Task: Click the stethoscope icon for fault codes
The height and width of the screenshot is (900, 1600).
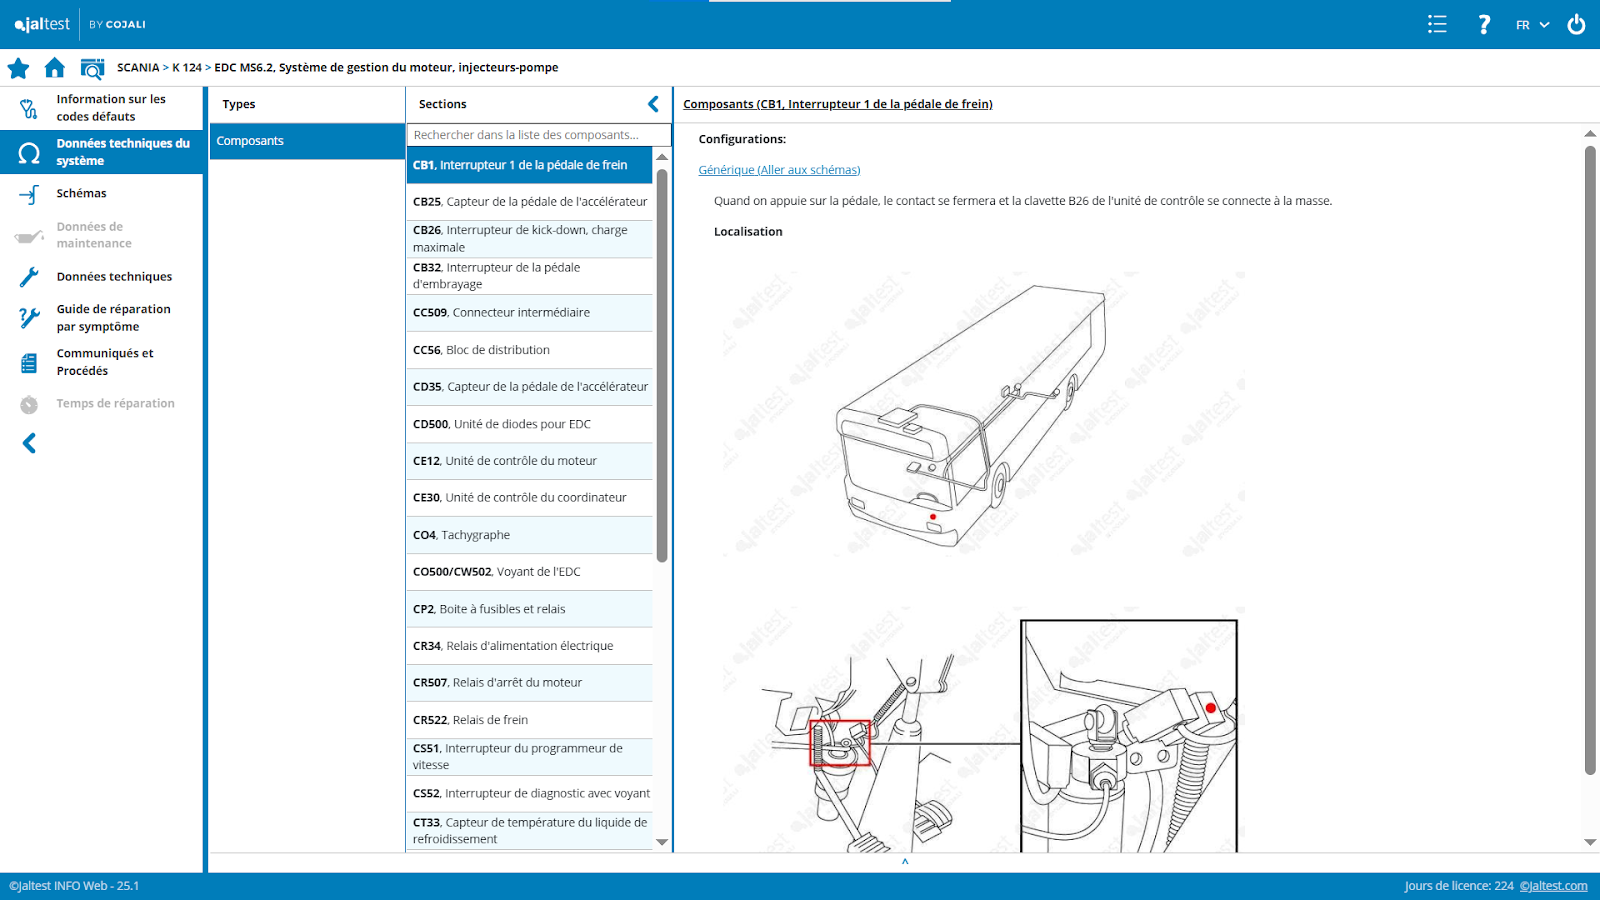Action: pyautogui.click(x=29, y=108)
